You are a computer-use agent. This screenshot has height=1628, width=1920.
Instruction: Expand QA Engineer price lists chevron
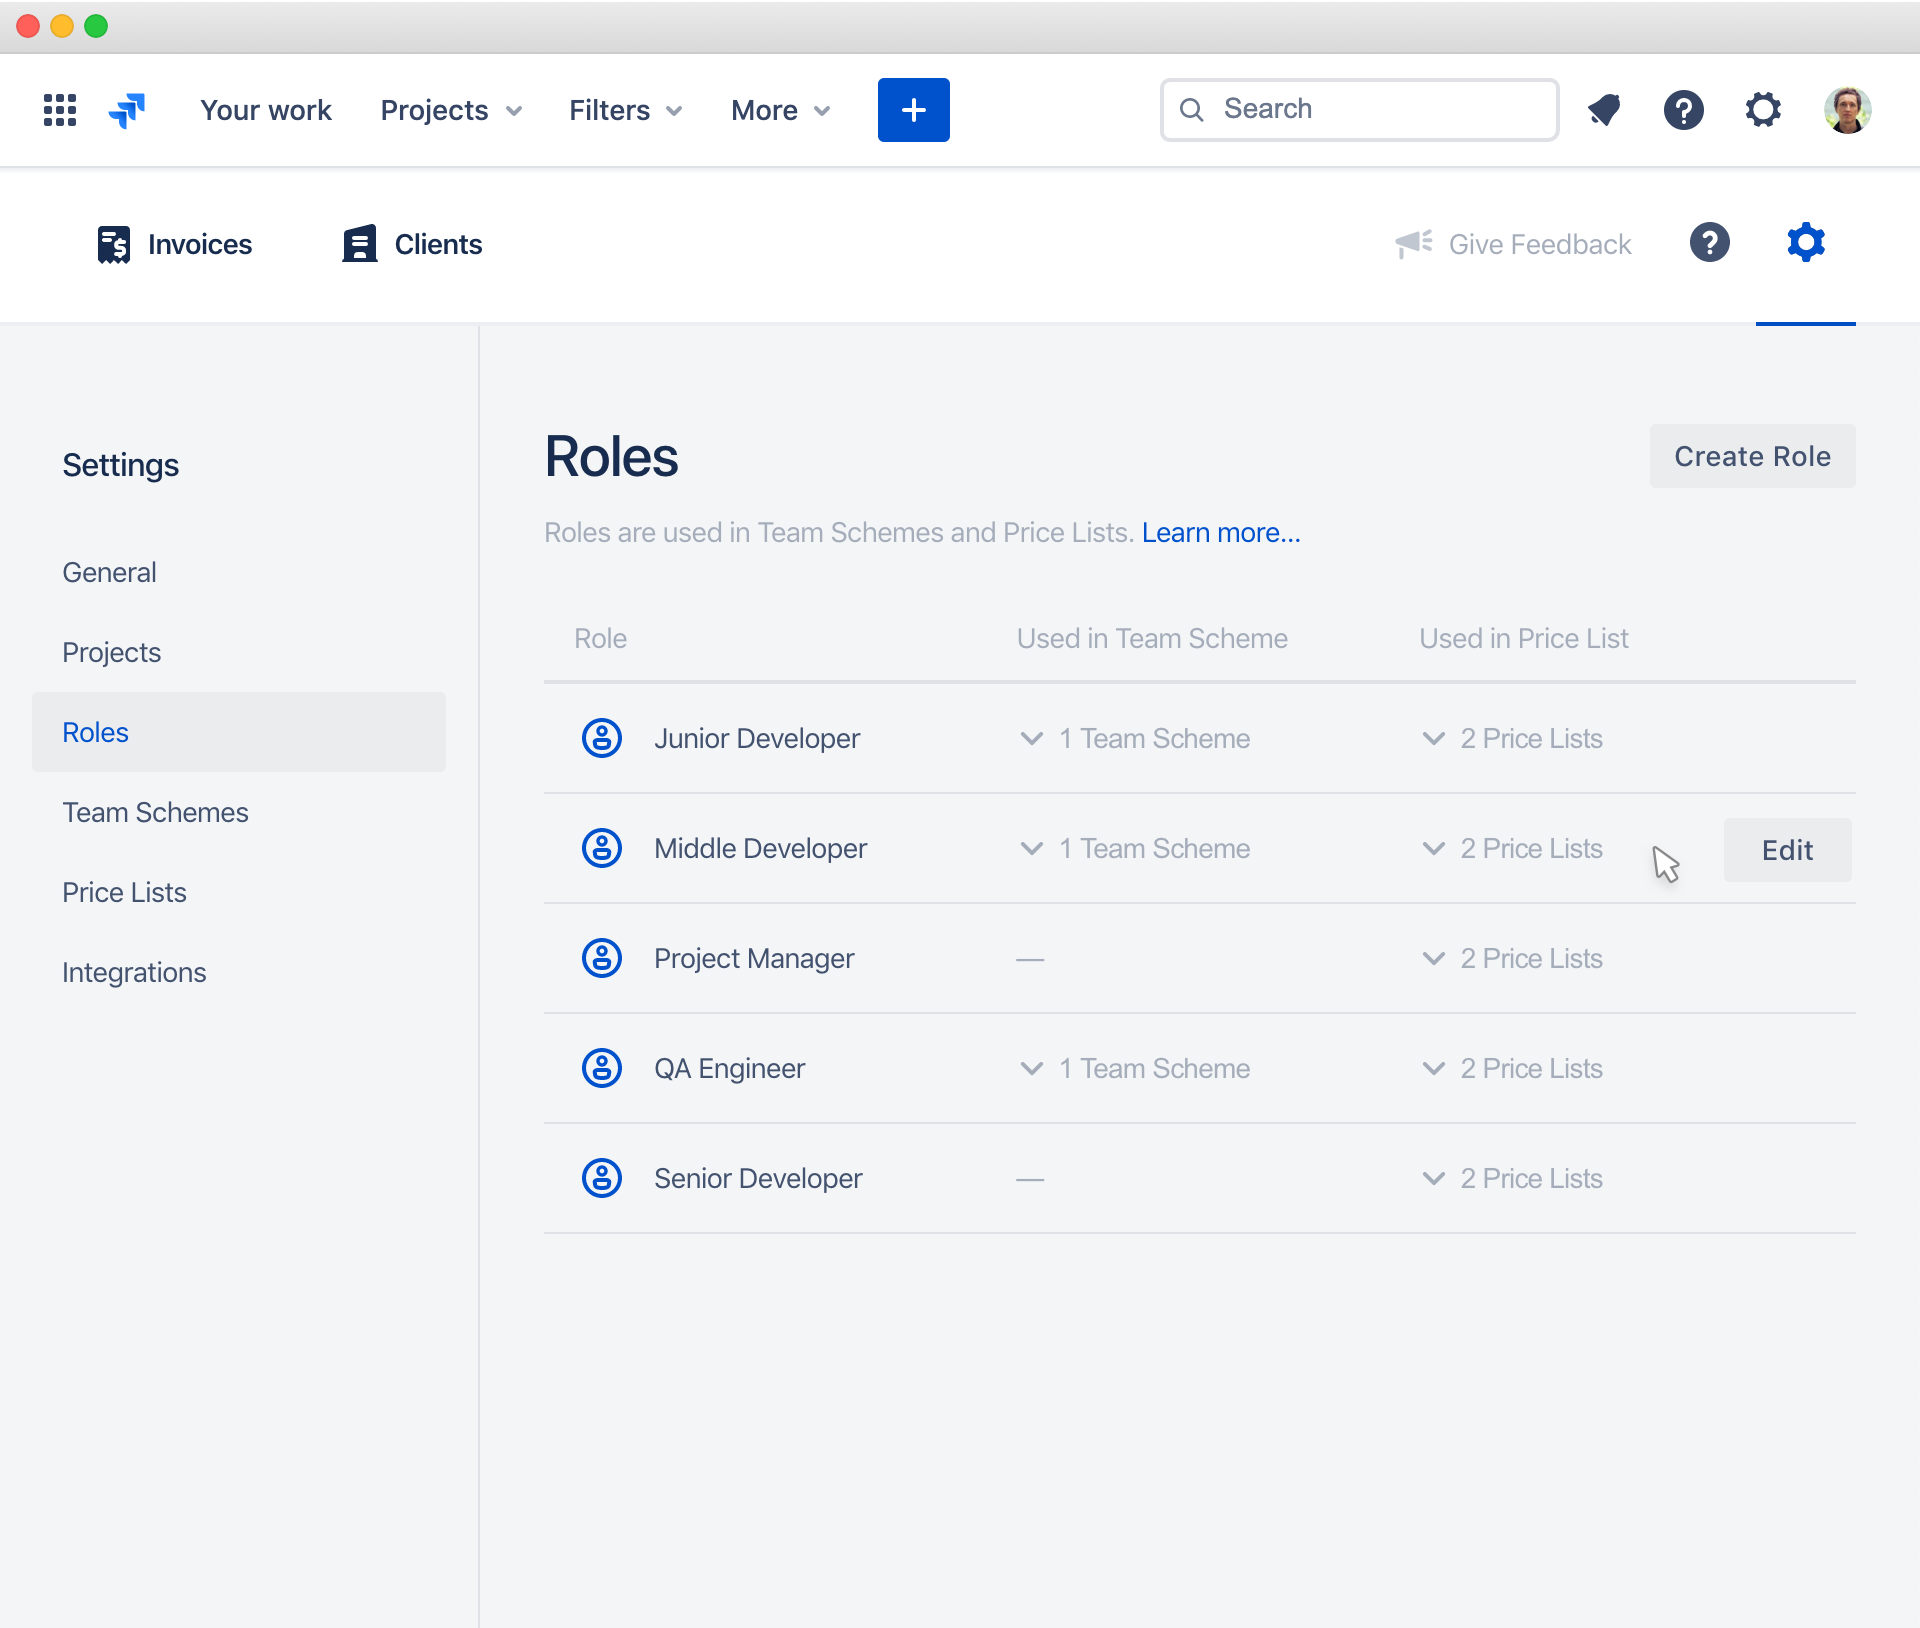coord(1434,1069)
